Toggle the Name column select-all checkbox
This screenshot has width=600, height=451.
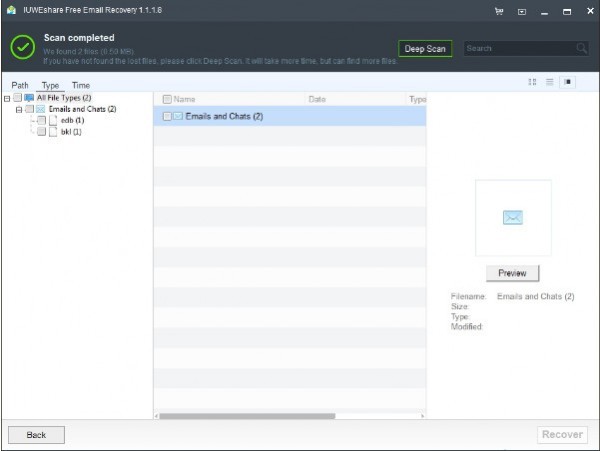tap(167, 99)
